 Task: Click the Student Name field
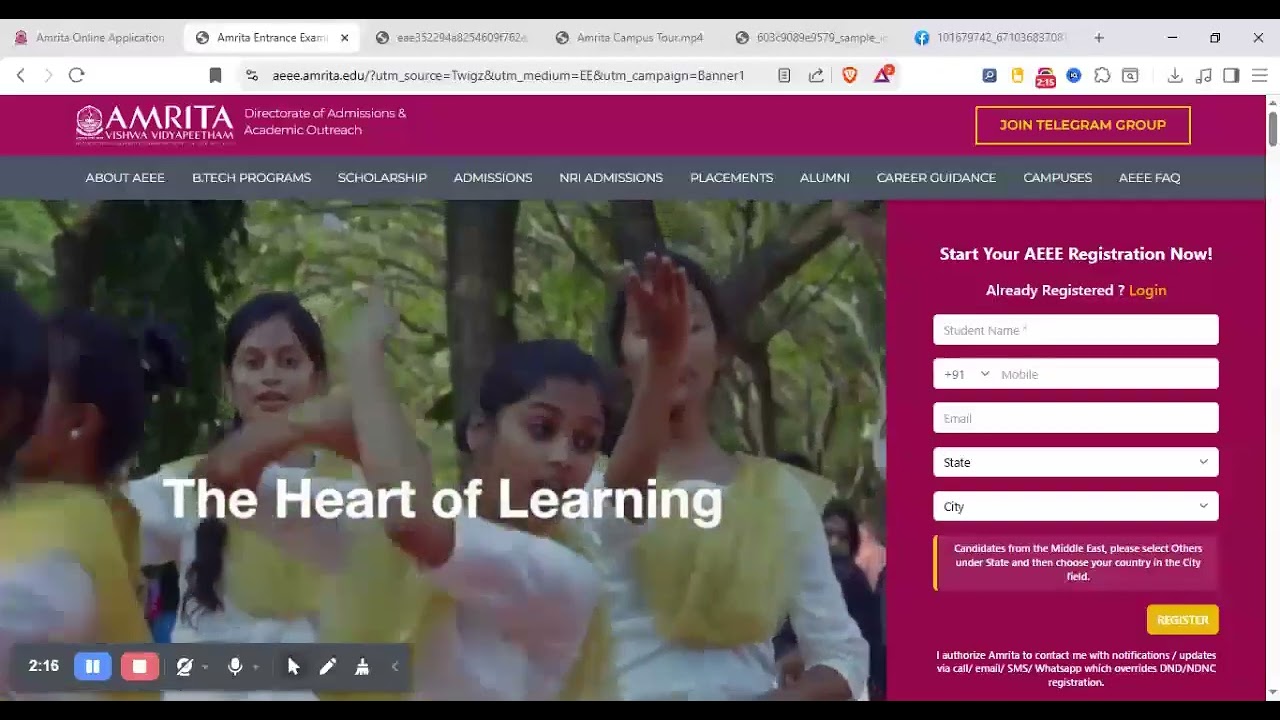(1076, 330)
